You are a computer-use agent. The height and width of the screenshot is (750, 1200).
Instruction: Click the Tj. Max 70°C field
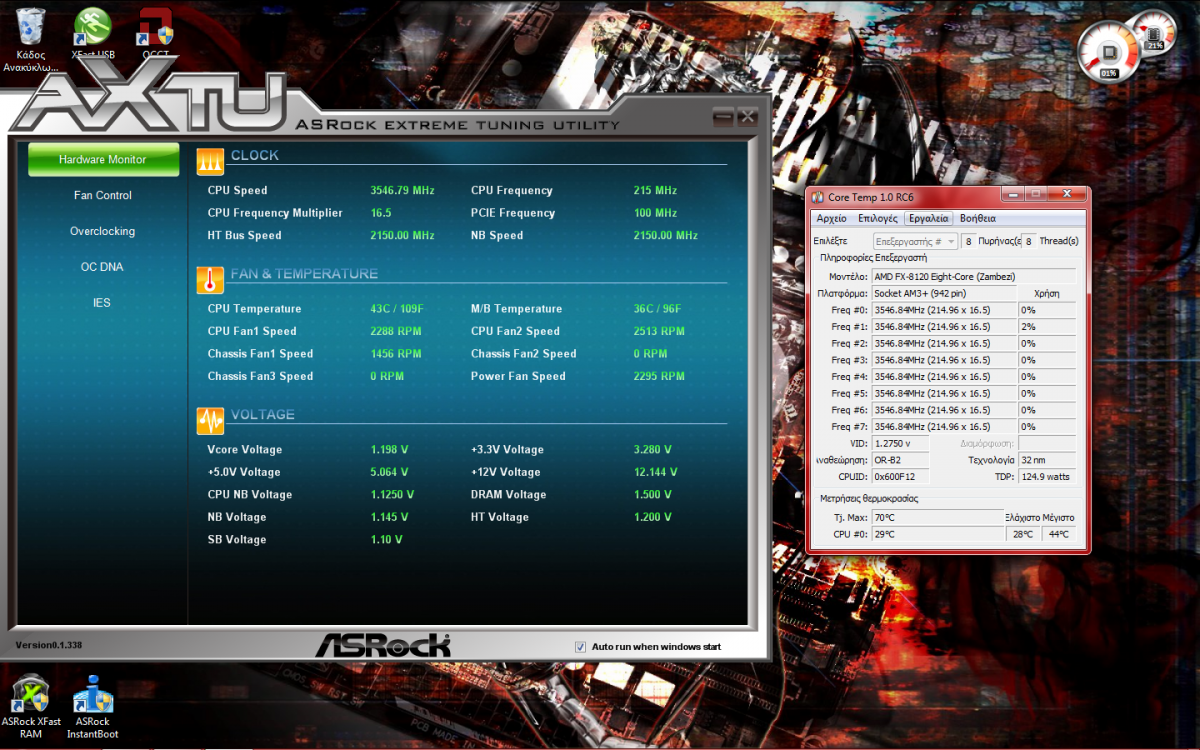pyautogui.click(x=938, y=518)
